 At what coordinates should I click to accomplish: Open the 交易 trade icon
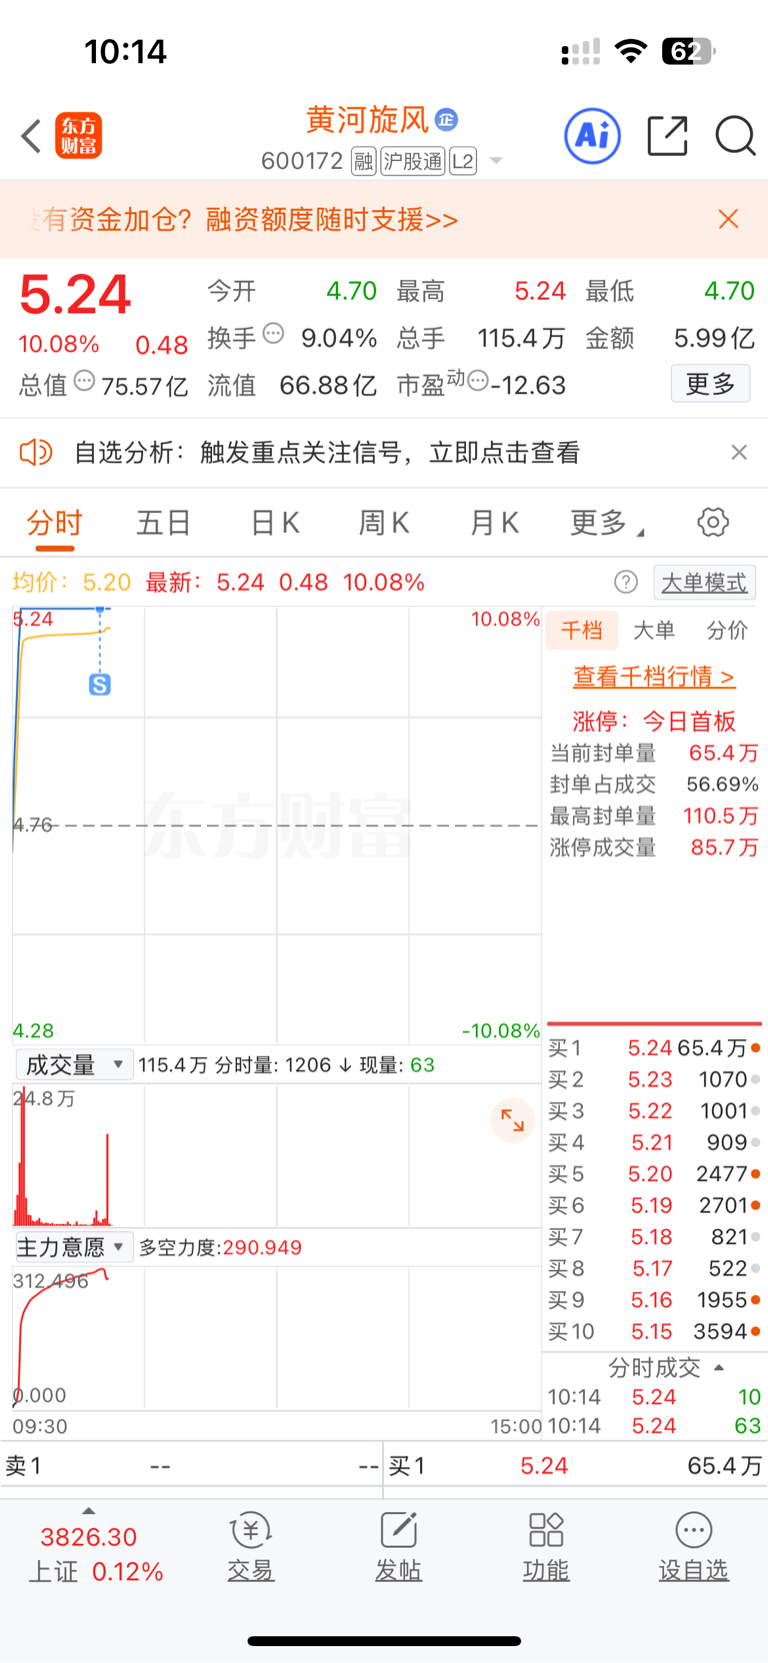[250, 1548]
